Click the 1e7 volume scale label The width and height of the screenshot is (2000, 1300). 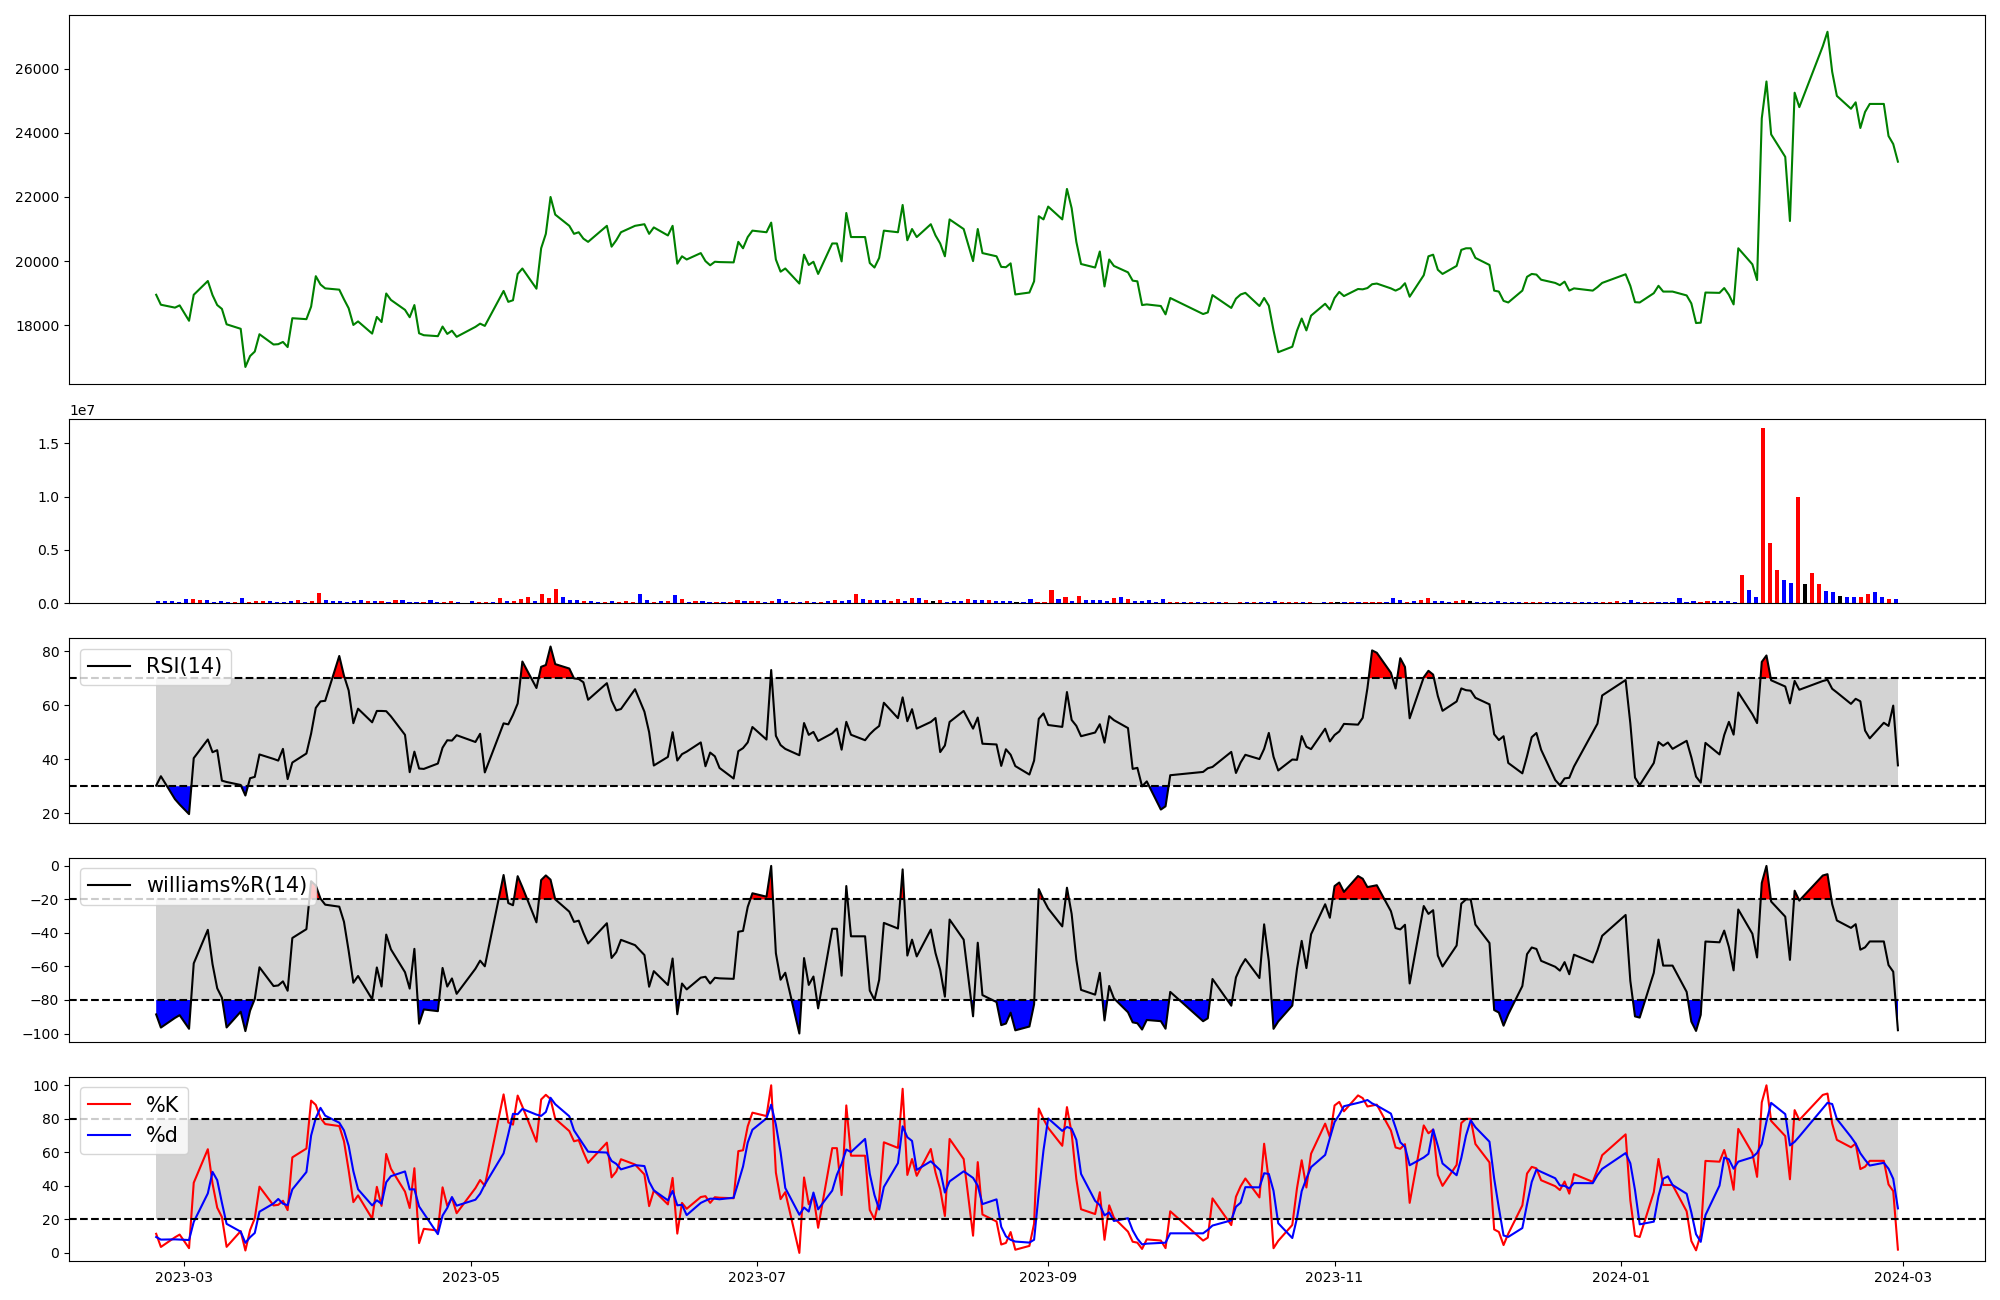tap(82, 410)
